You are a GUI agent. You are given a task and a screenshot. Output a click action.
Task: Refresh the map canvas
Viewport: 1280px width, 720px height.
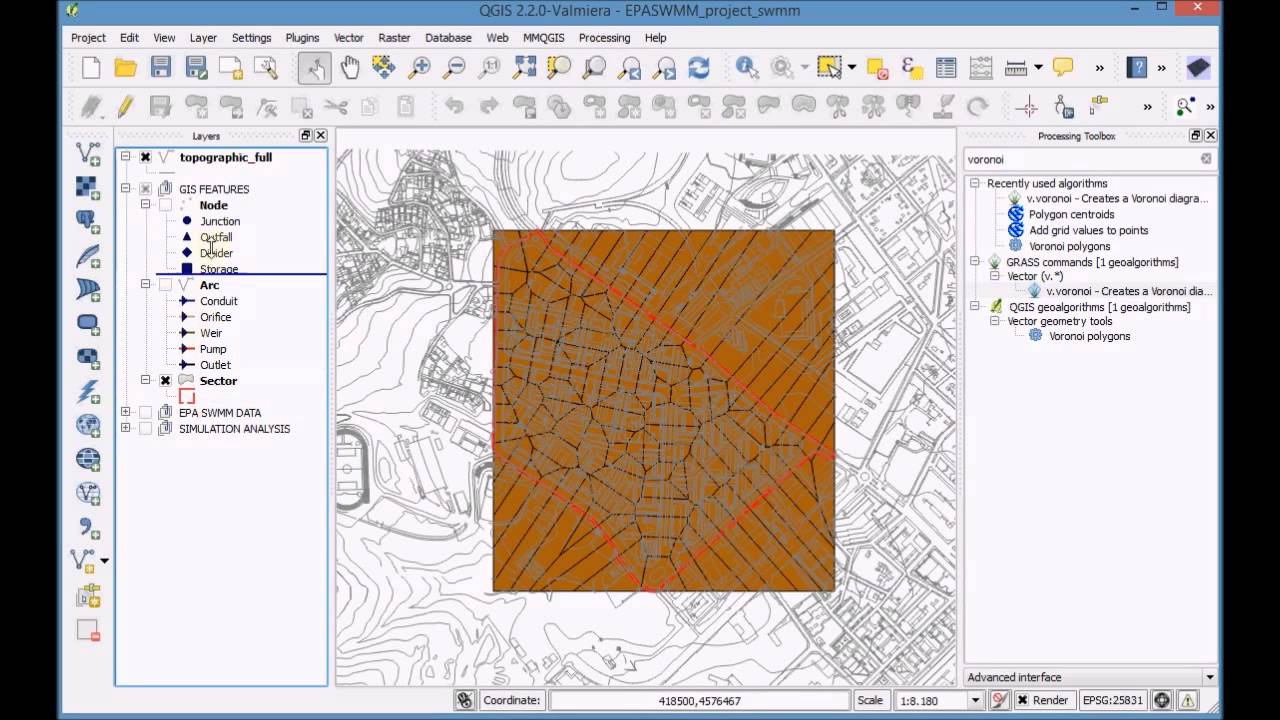click(x=699, y=67)
